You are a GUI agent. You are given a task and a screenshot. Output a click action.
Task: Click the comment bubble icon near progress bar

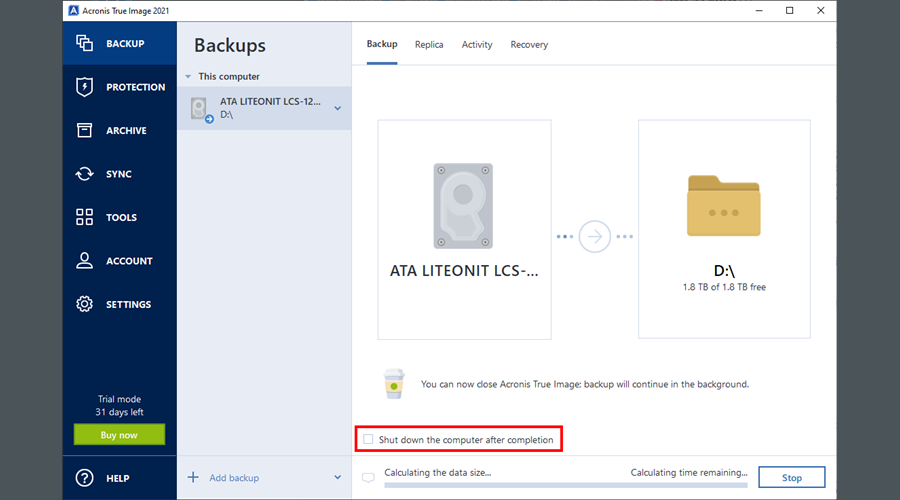pos(368,478)
